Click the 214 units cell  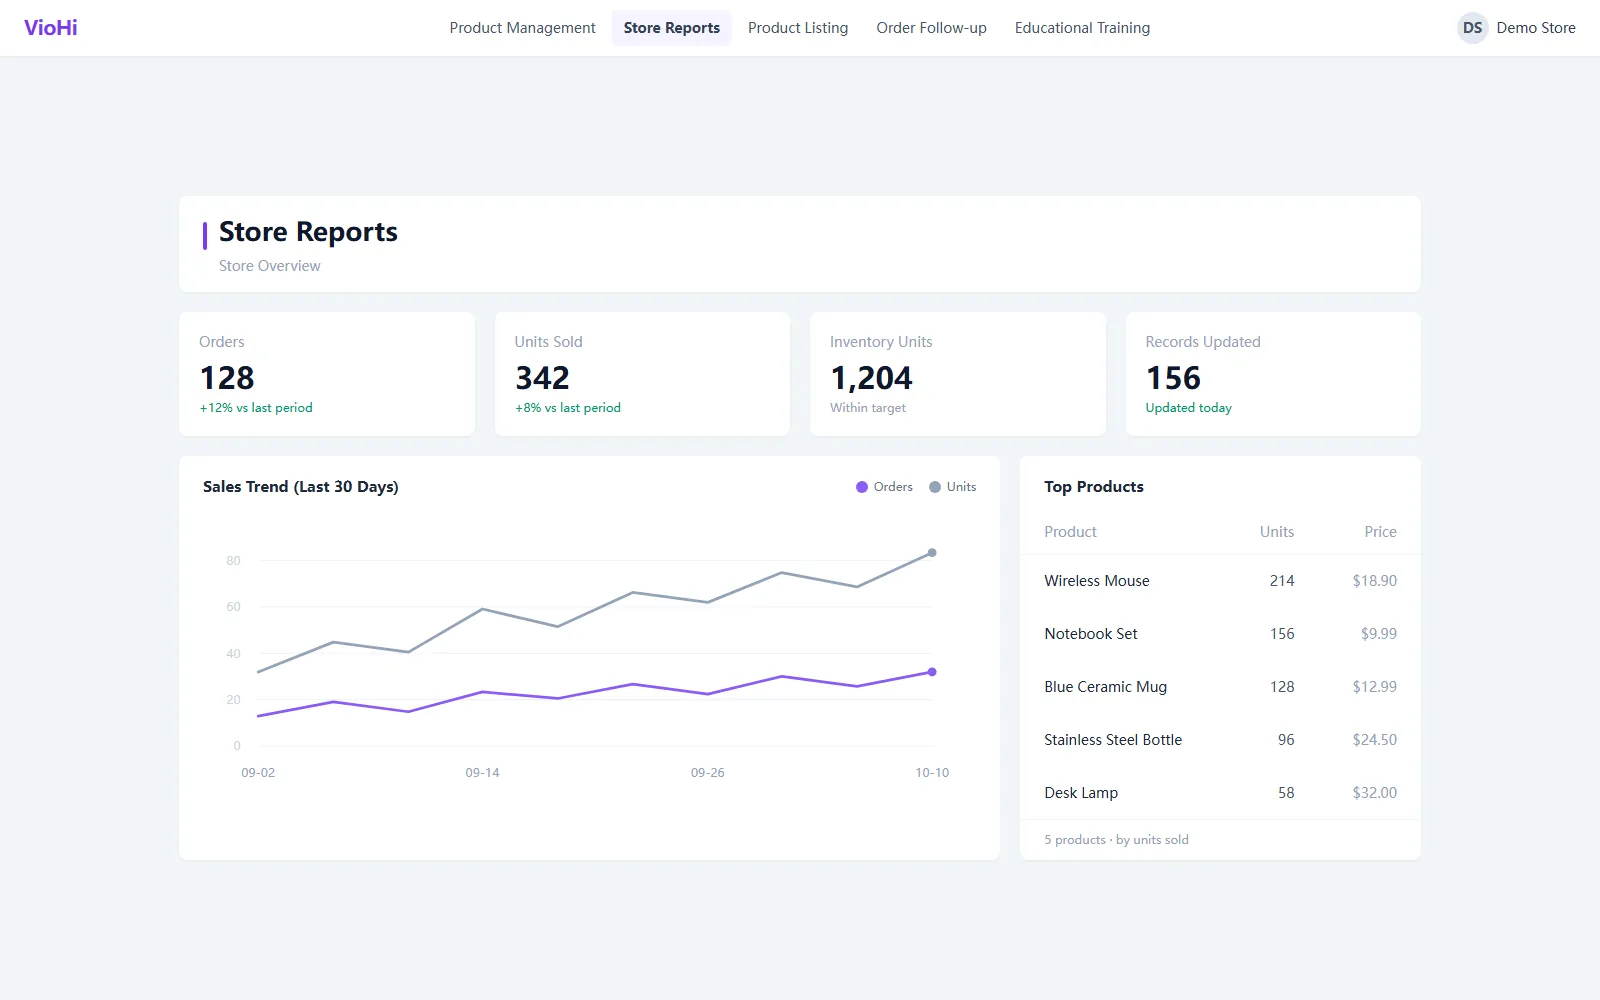(1282, 581)
